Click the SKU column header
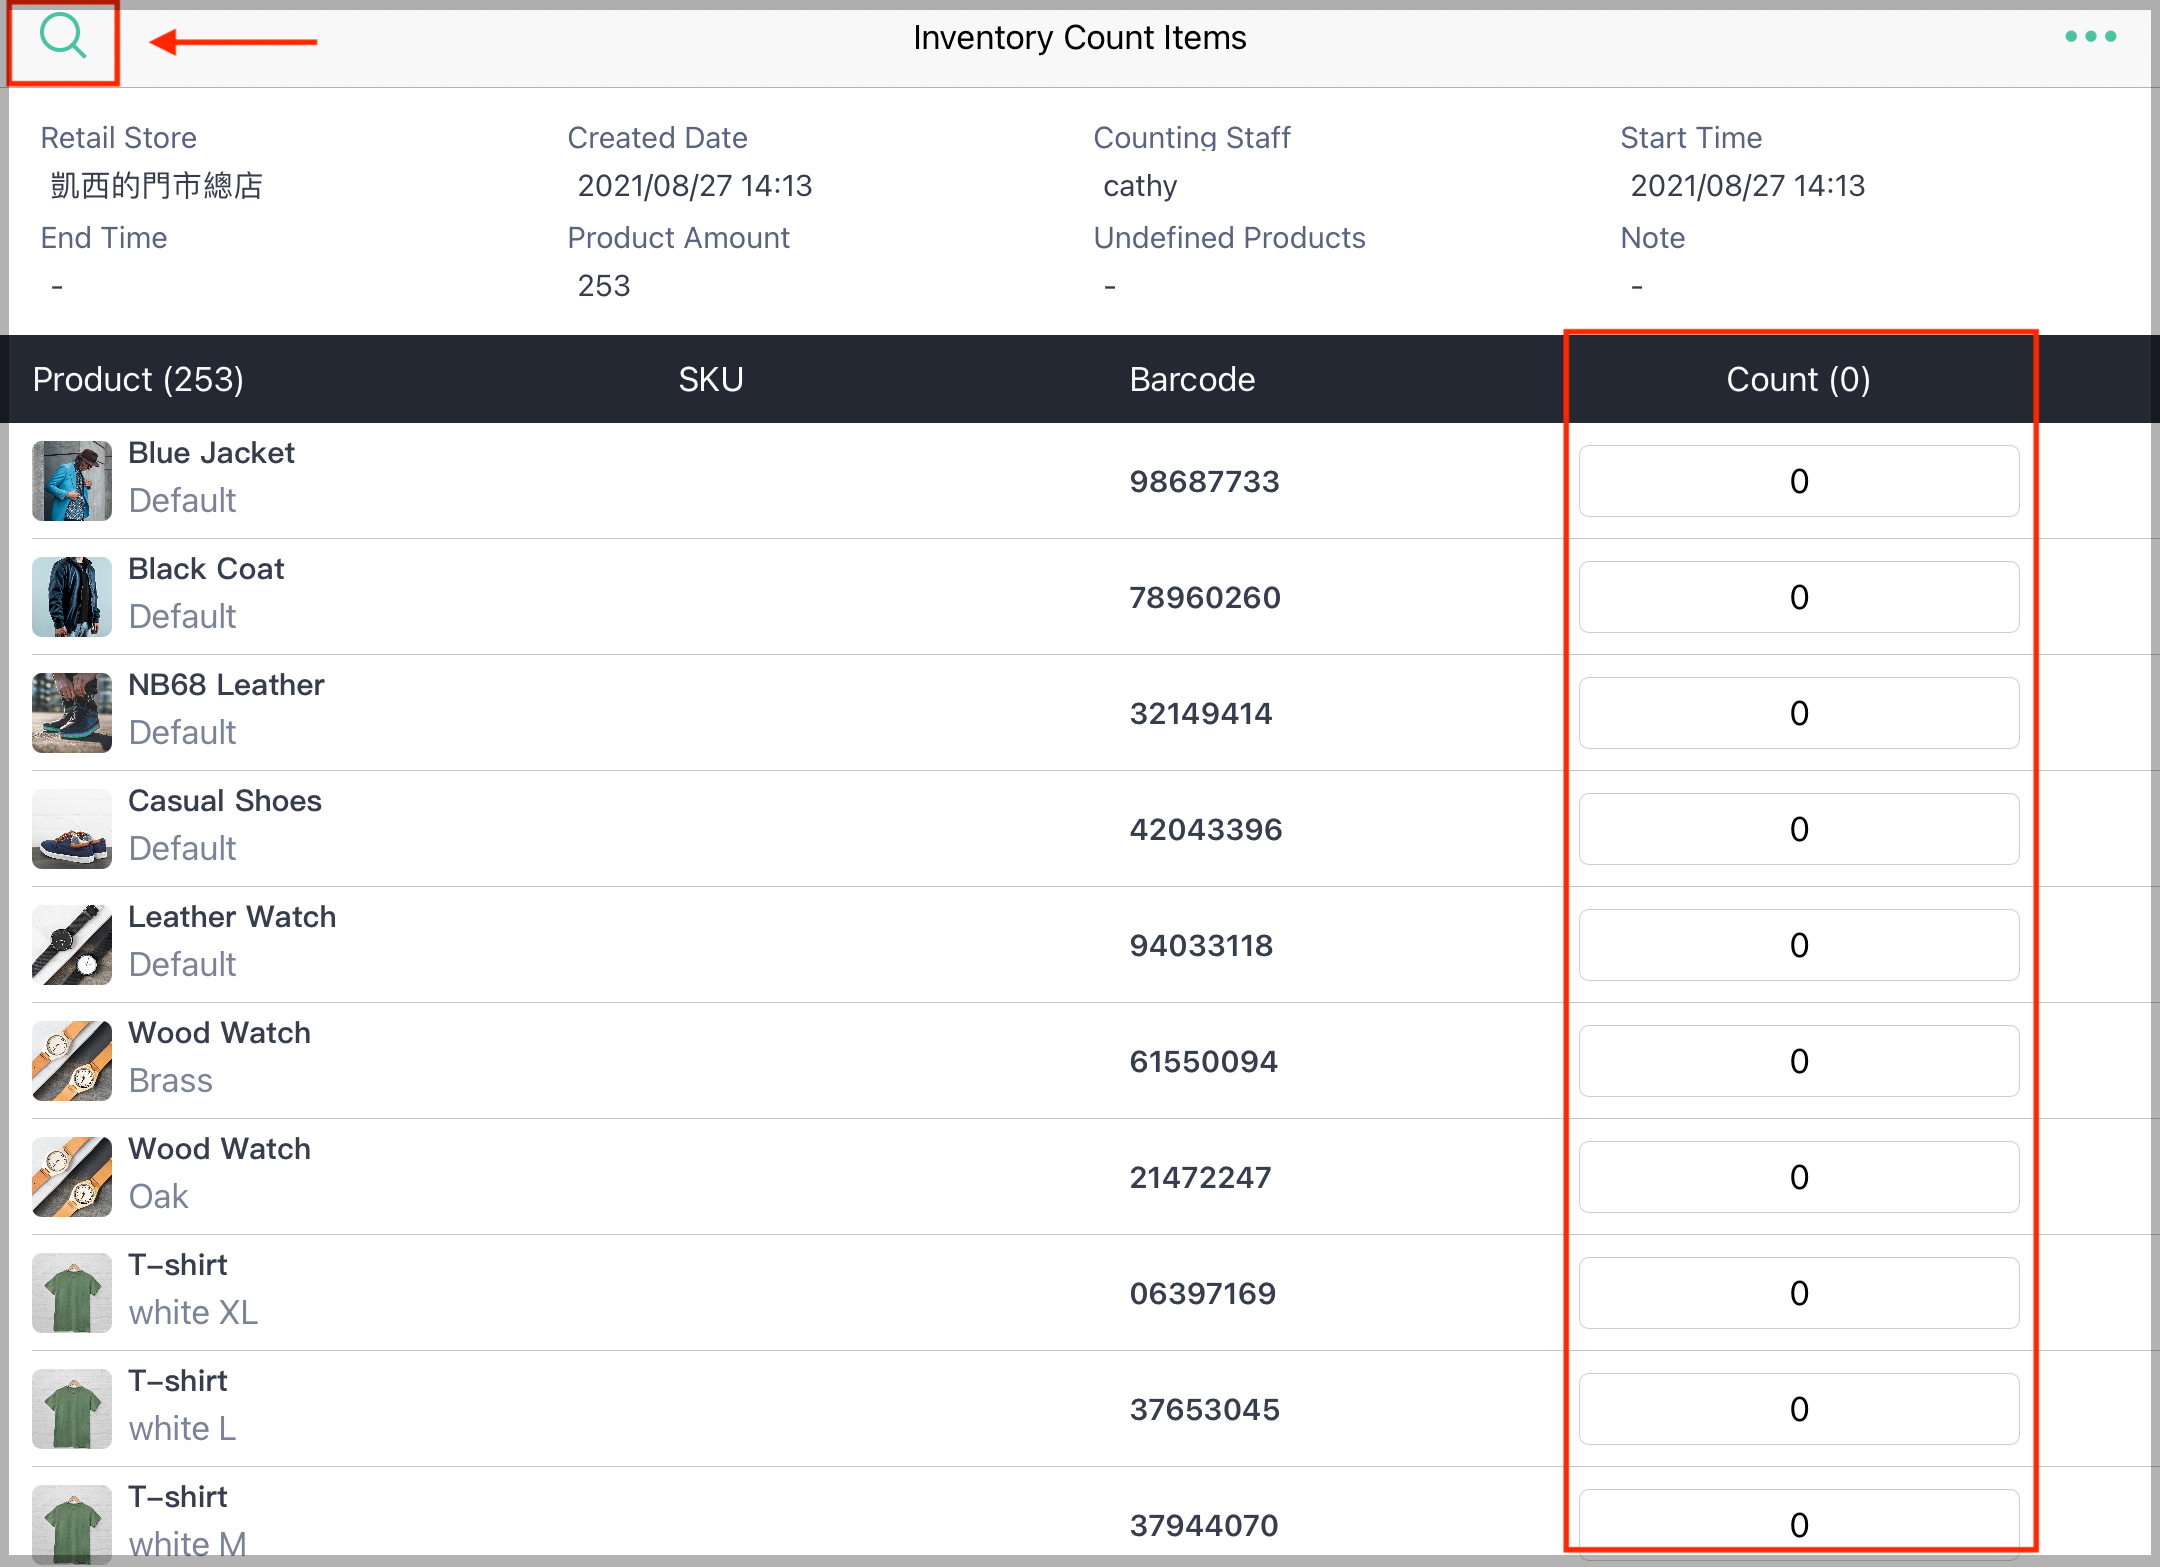This screenshot has width=2160, height=1567. tap(711, 379)
